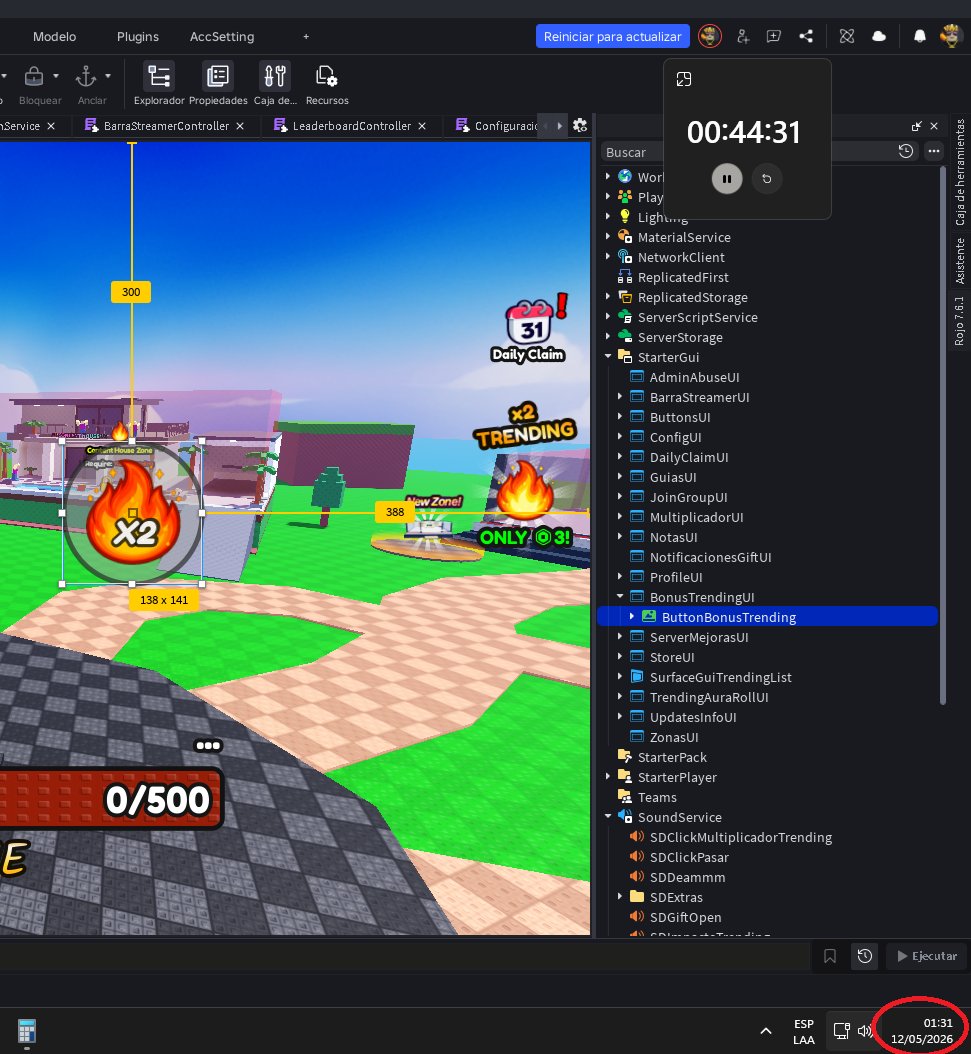Expand the ReplicatedStorage node

(607, 296)
